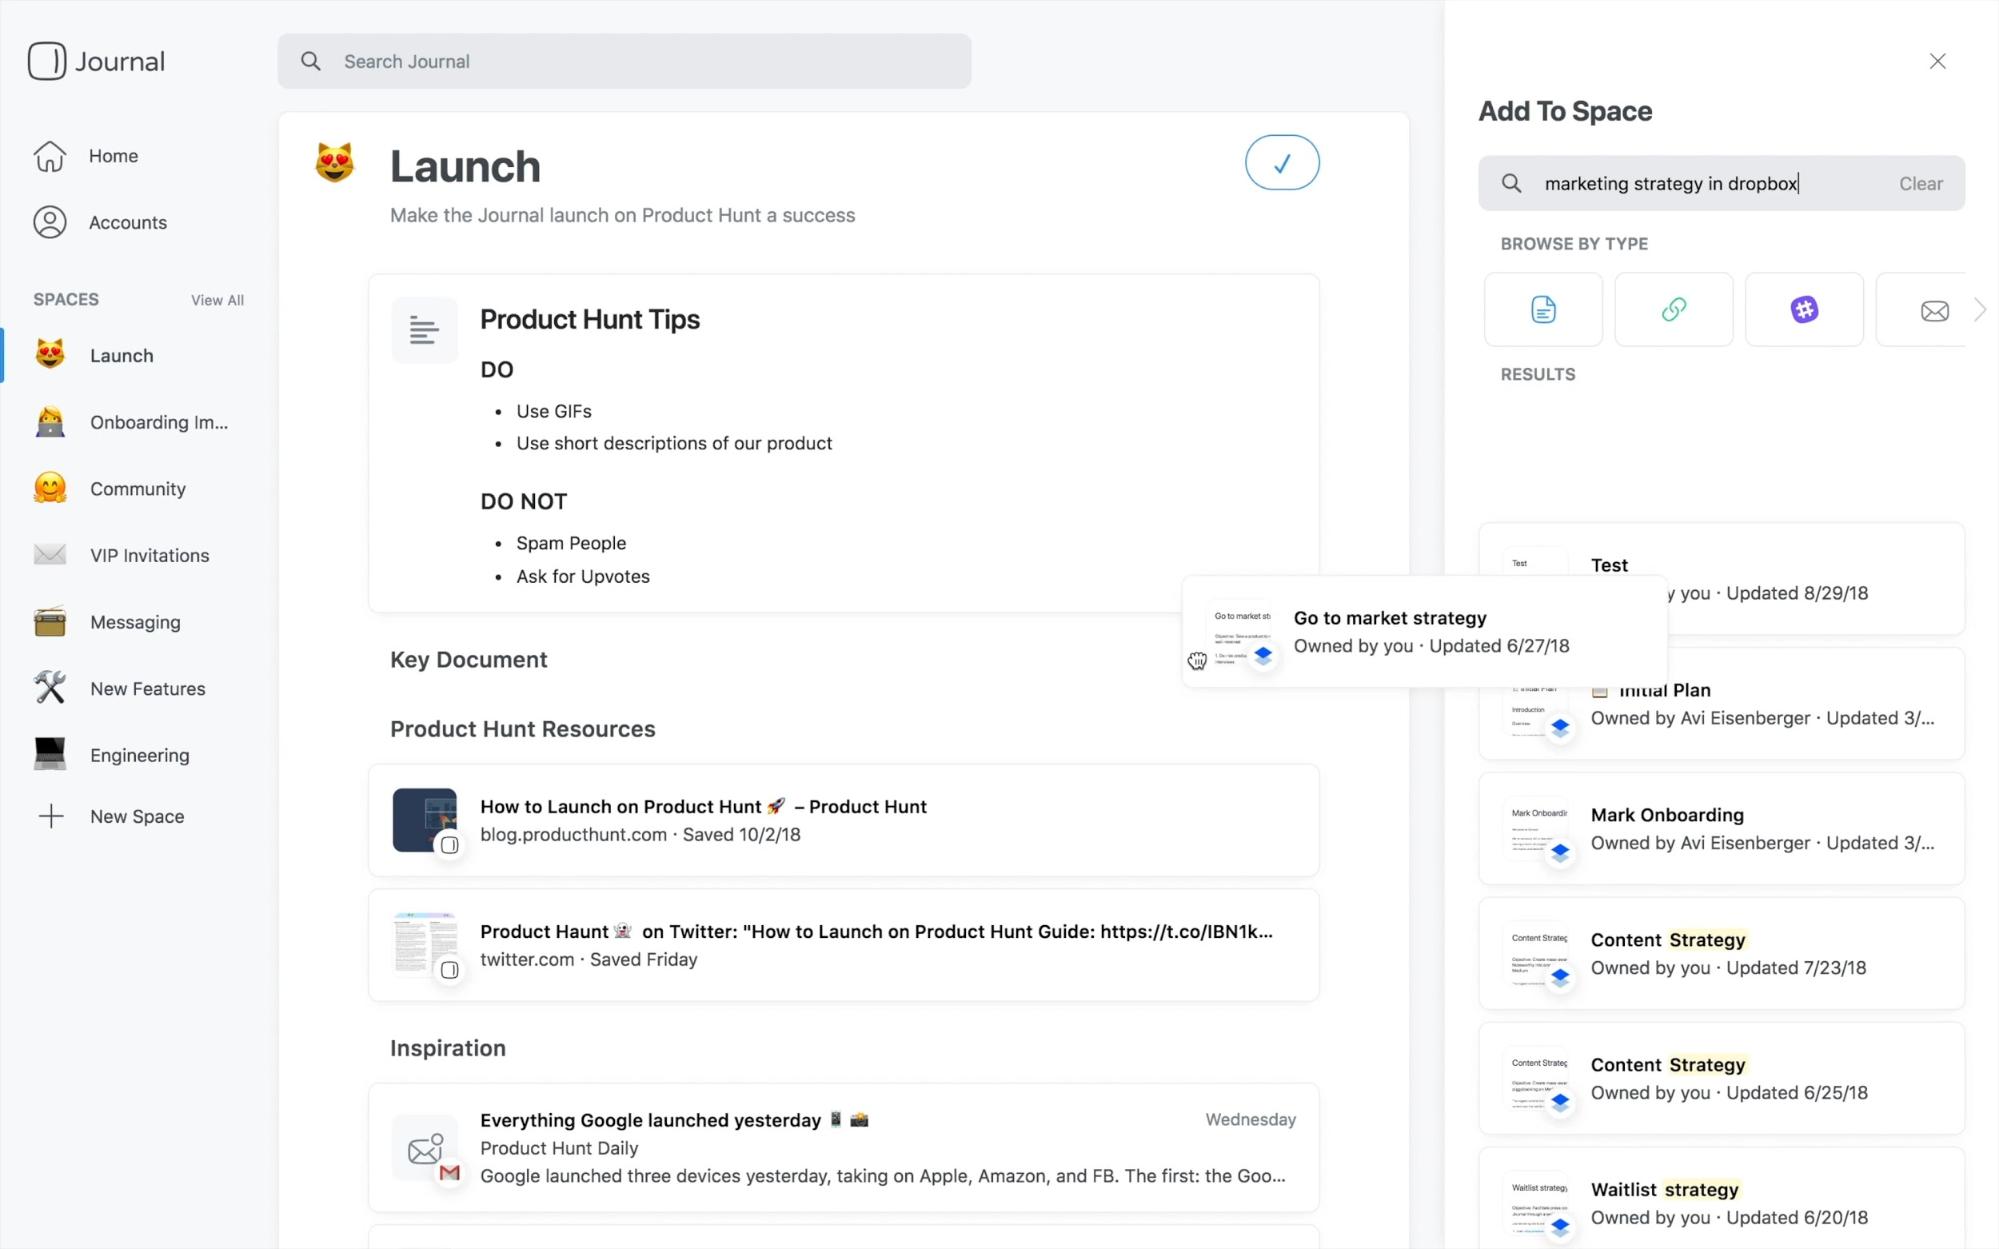This screenshot has height=1249, width=1999.
Task: Open the Community space
Action: click(x=138, y=489)
